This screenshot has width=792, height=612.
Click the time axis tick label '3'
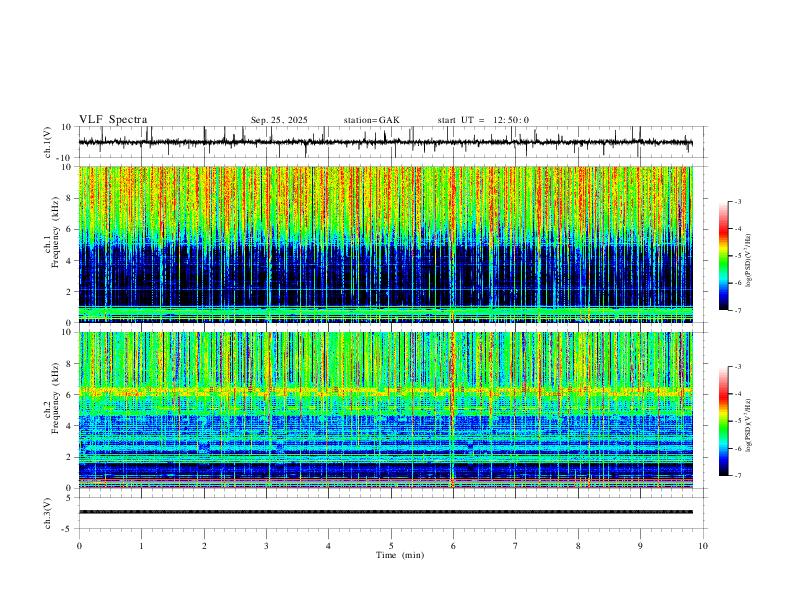(266, 546)
